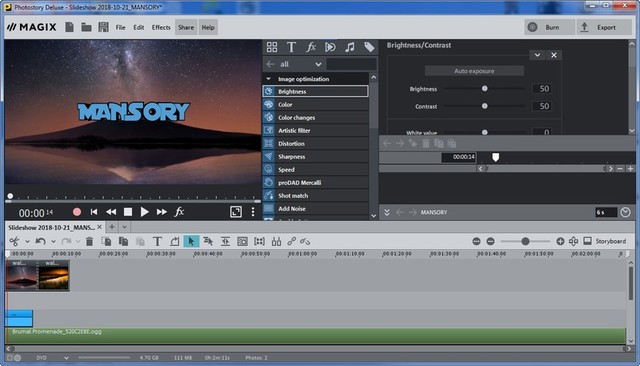This screenshot has width=640, height=366.
Task: Open the media import grid tab
Action: point(272,47)
